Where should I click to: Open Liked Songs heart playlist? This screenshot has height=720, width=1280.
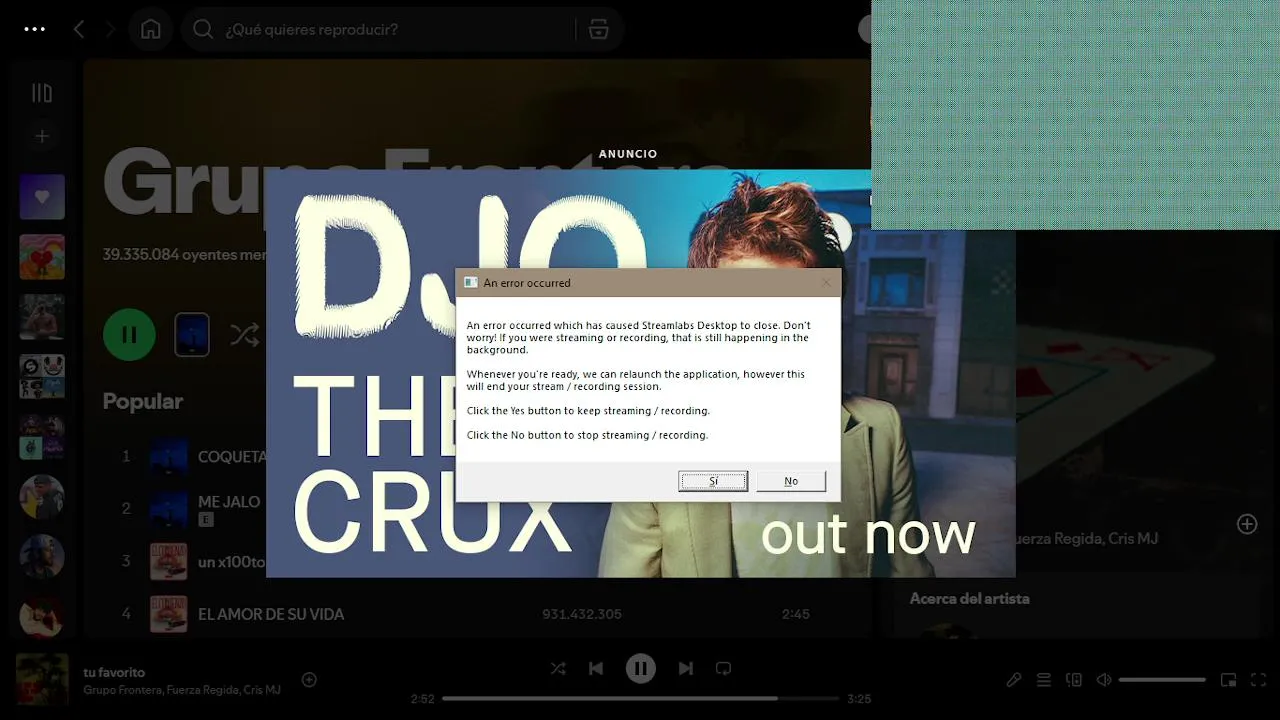click(x=42, y=197)
